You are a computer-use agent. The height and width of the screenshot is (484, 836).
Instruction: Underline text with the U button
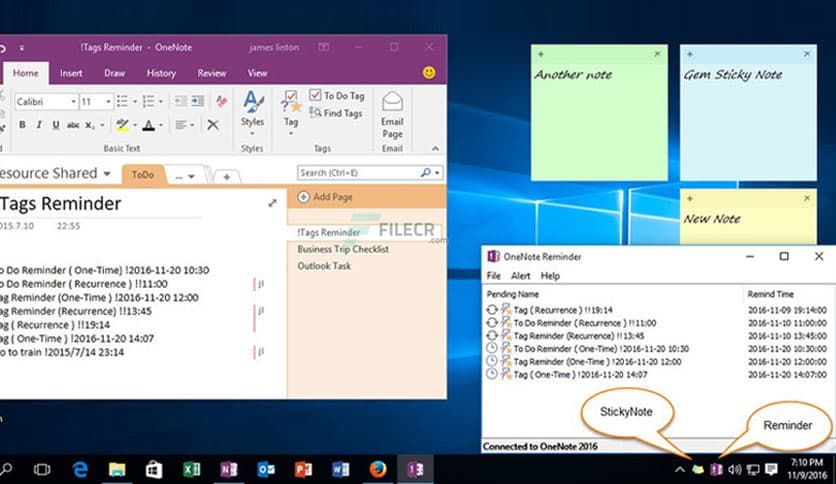(x=55, y=125)
